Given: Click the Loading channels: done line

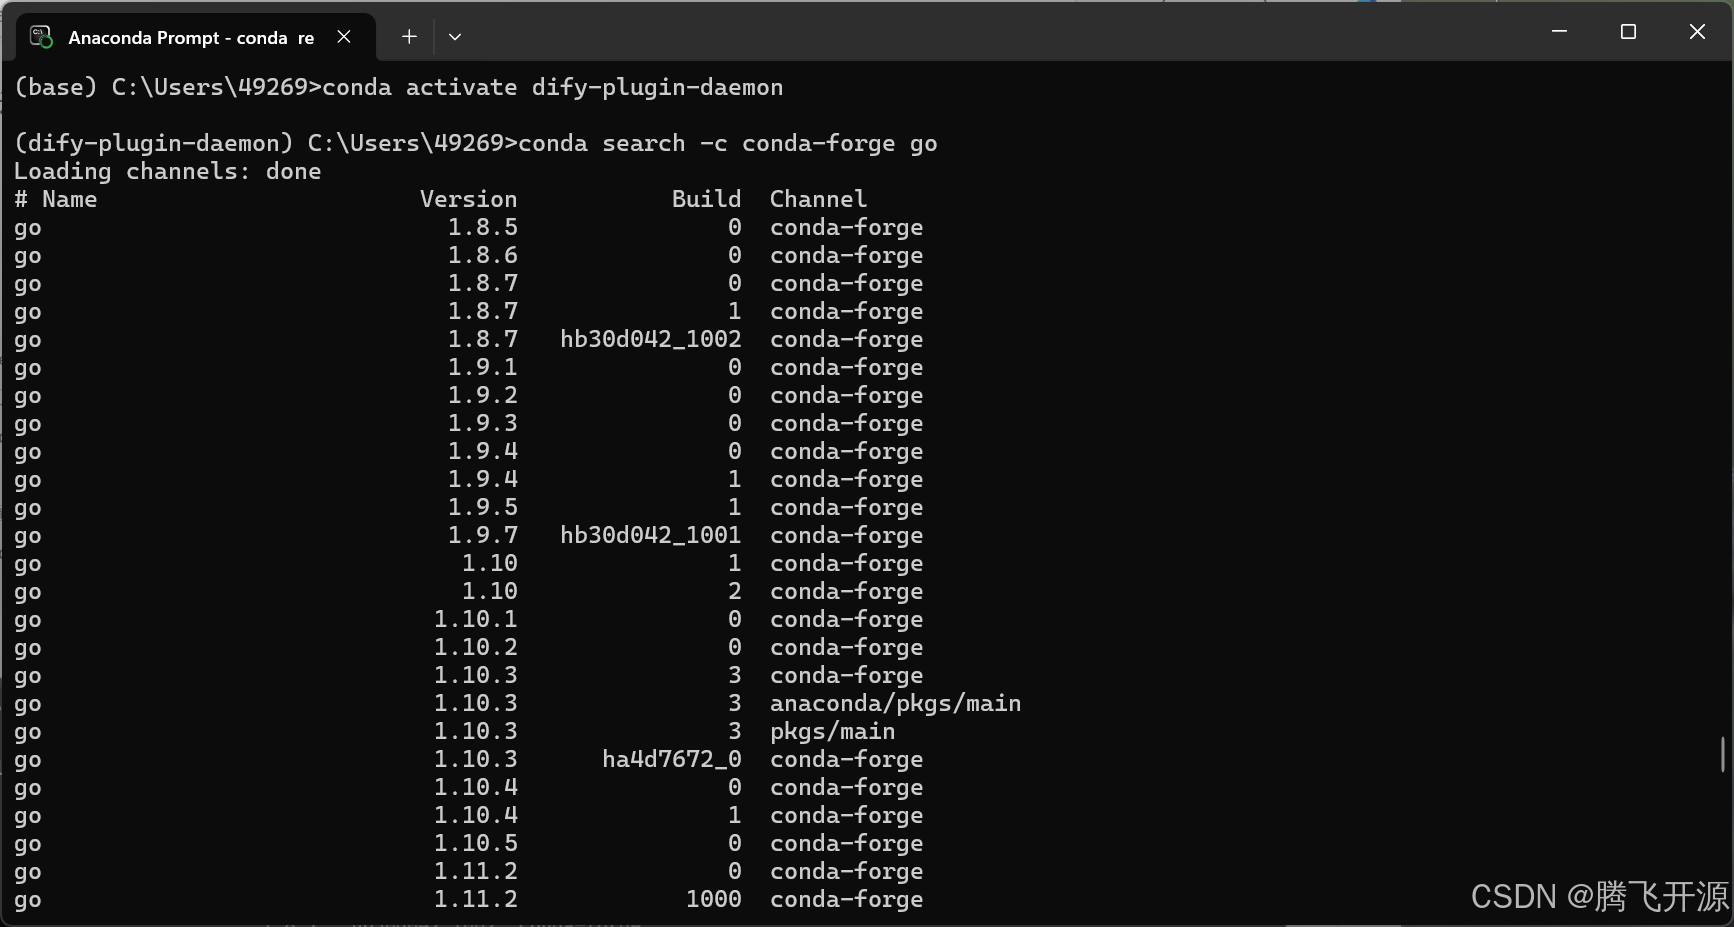Looking at the screenshot, I should pyautogui.click(x=167, y=171).
